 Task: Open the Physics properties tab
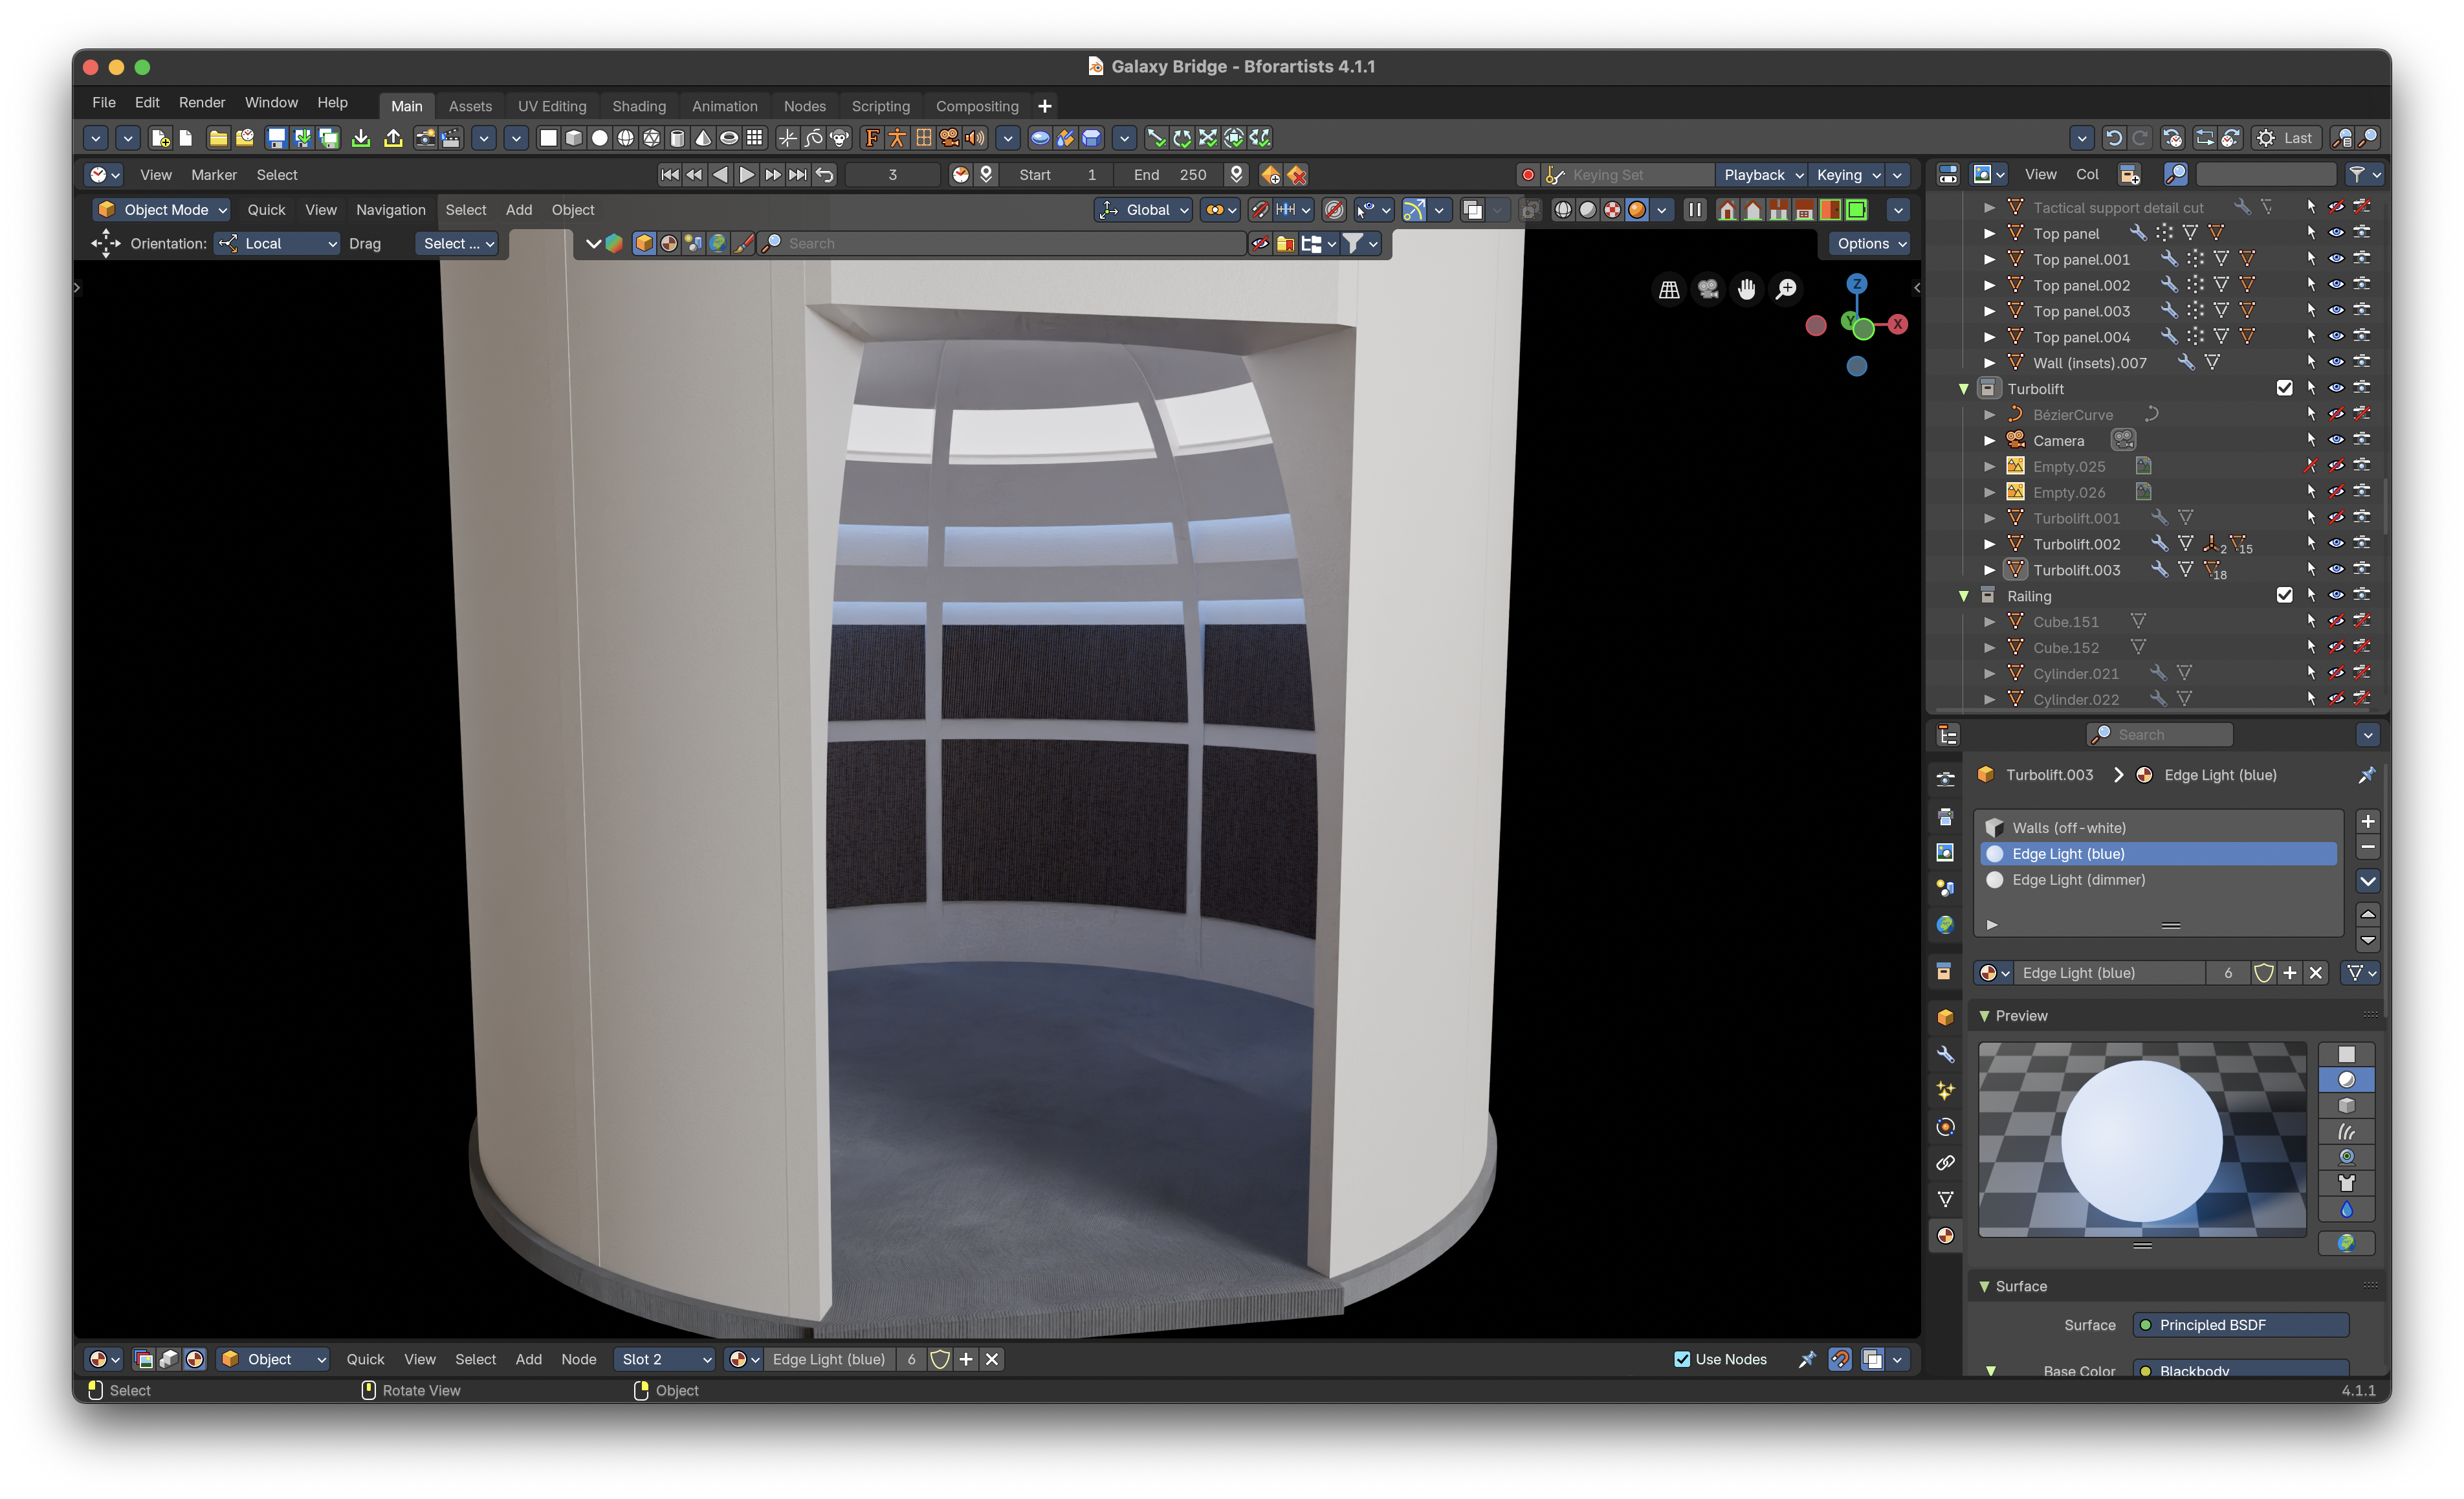point(1945,1127)
